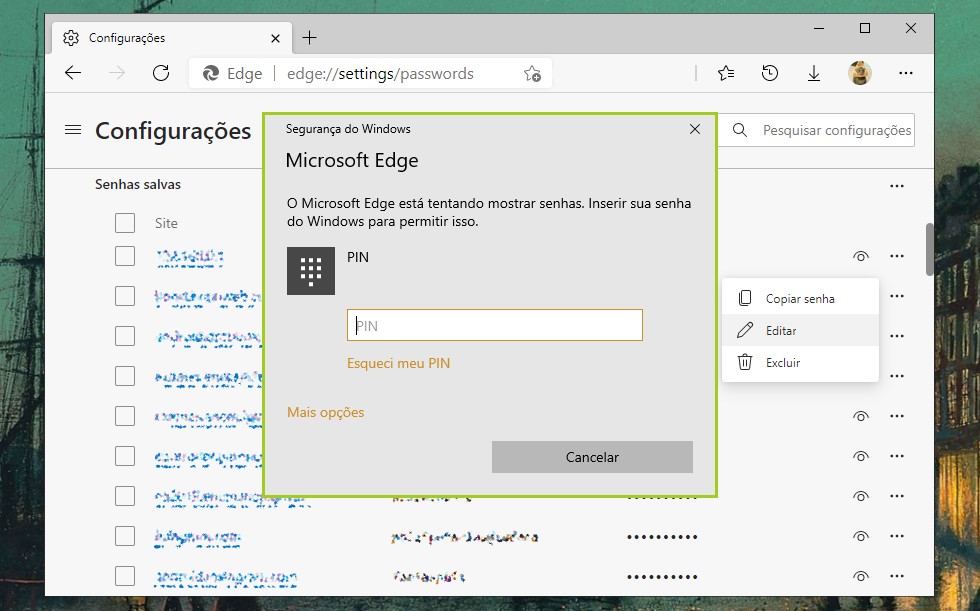The height and width of the screenshot is (611, 980).
Task: Choose Editar from the context menu
Action: point(800,330)
